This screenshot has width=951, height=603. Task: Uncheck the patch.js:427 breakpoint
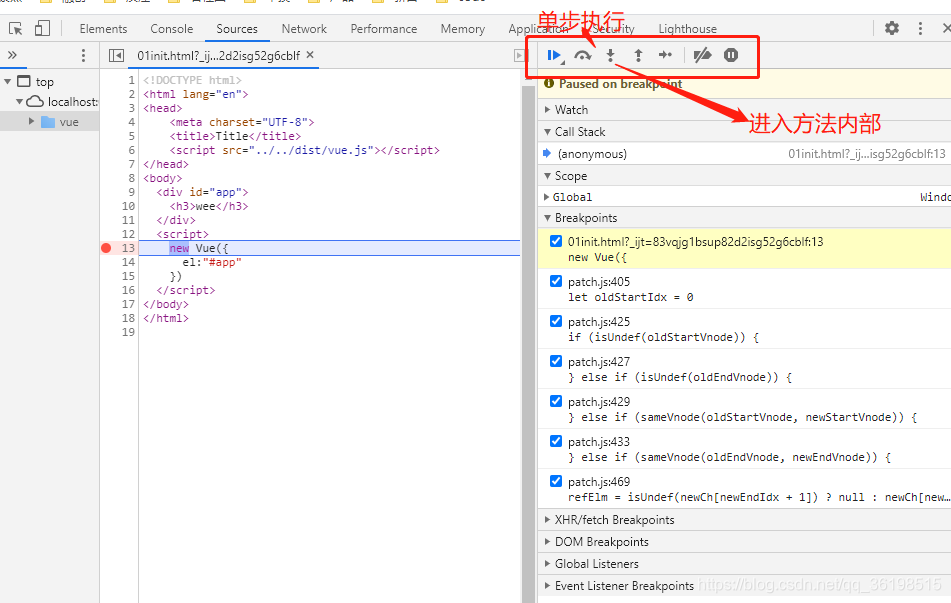pyautogui.click(x=556, y=362)
